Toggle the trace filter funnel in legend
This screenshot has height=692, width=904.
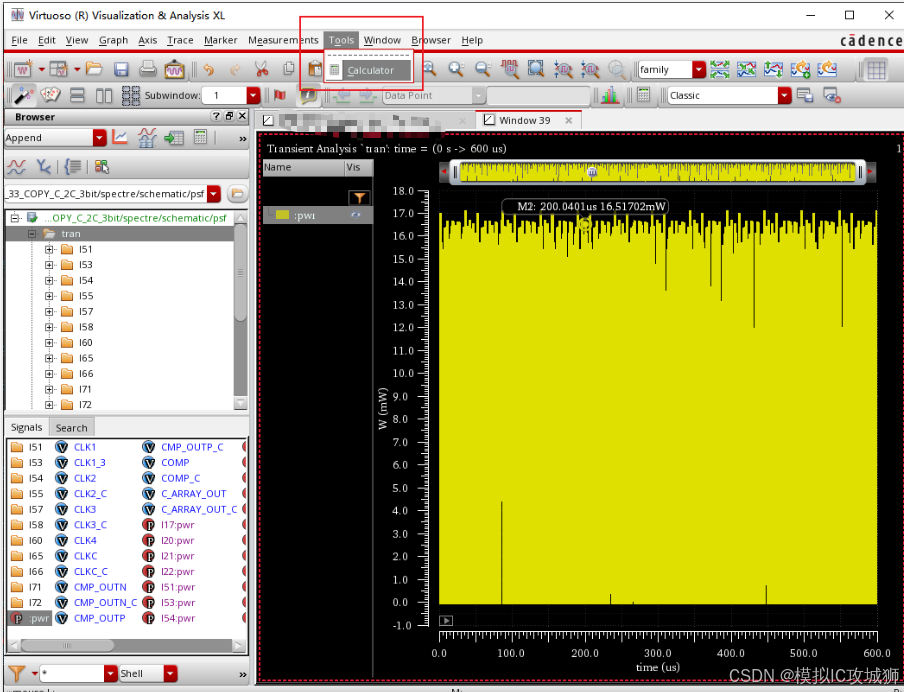(x=358, y=198)
